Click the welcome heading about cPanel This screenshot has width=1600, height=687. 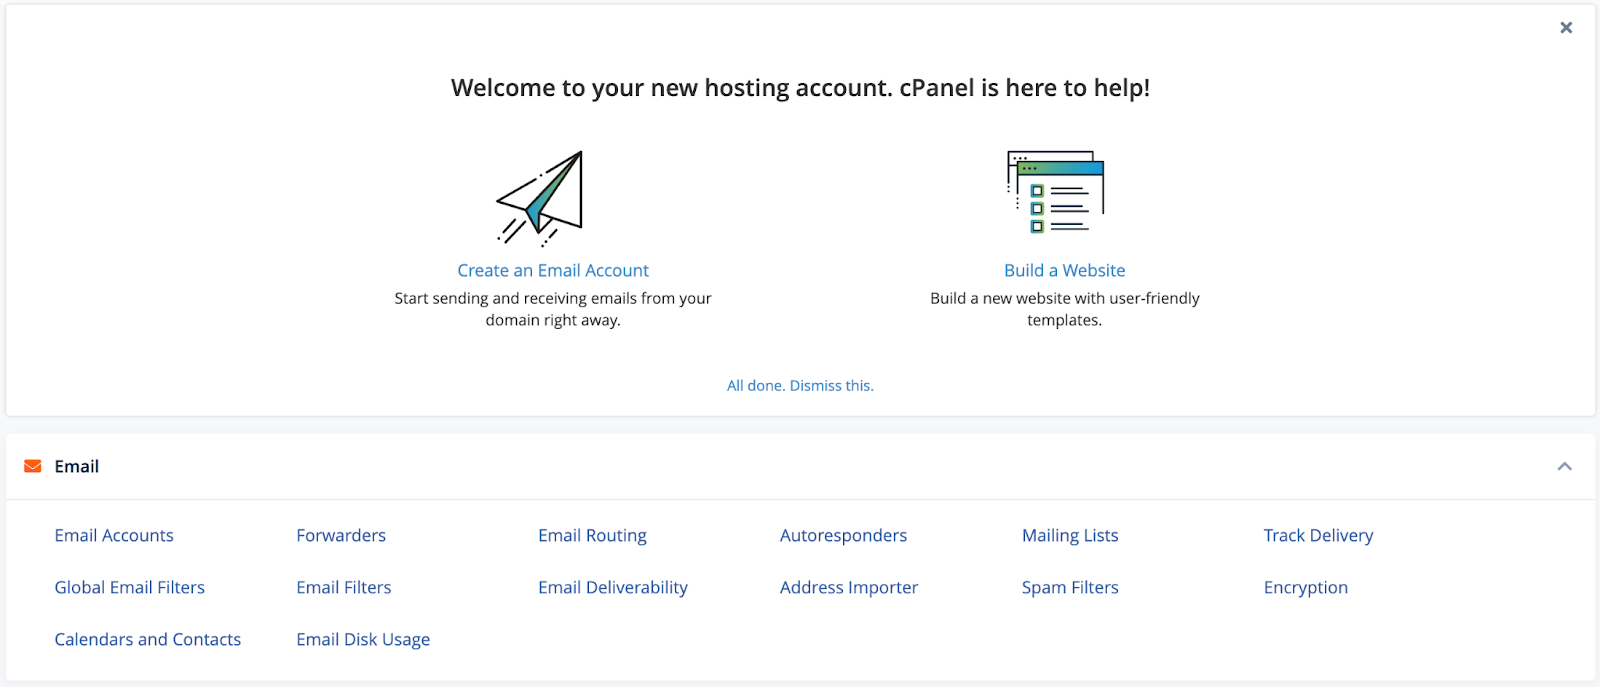point(800,88)
